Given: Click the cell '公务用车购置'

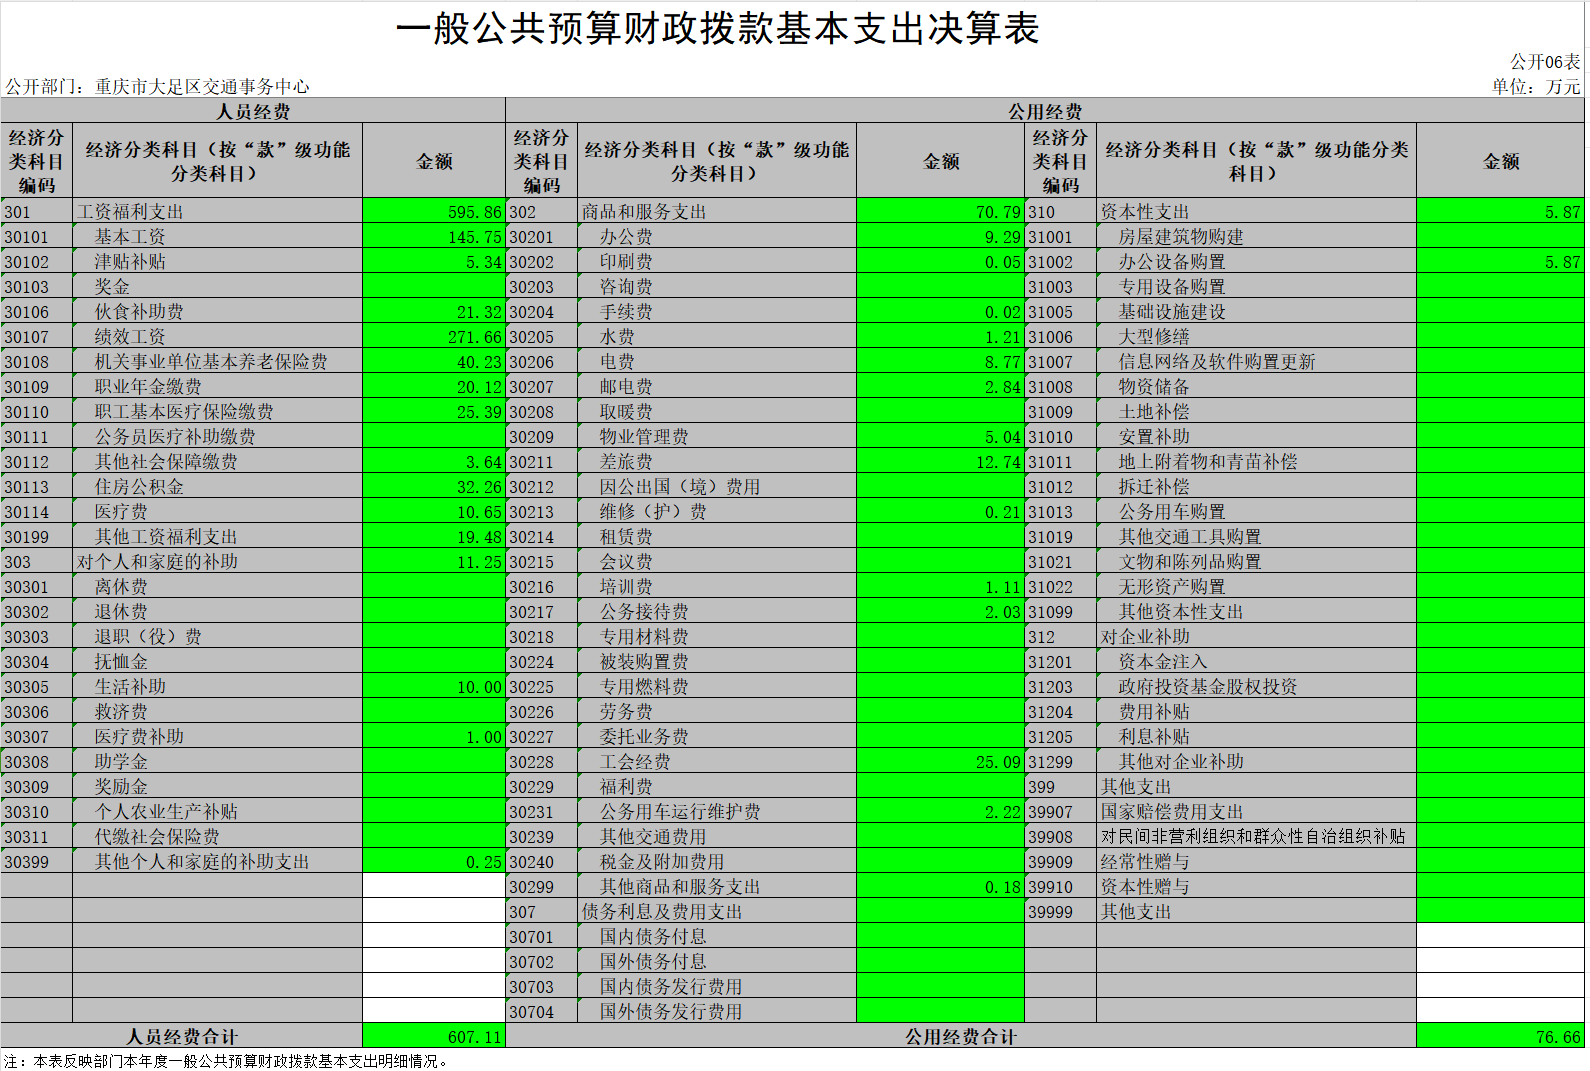Looking at the screenshot, I should click(x=1256, y=511).
